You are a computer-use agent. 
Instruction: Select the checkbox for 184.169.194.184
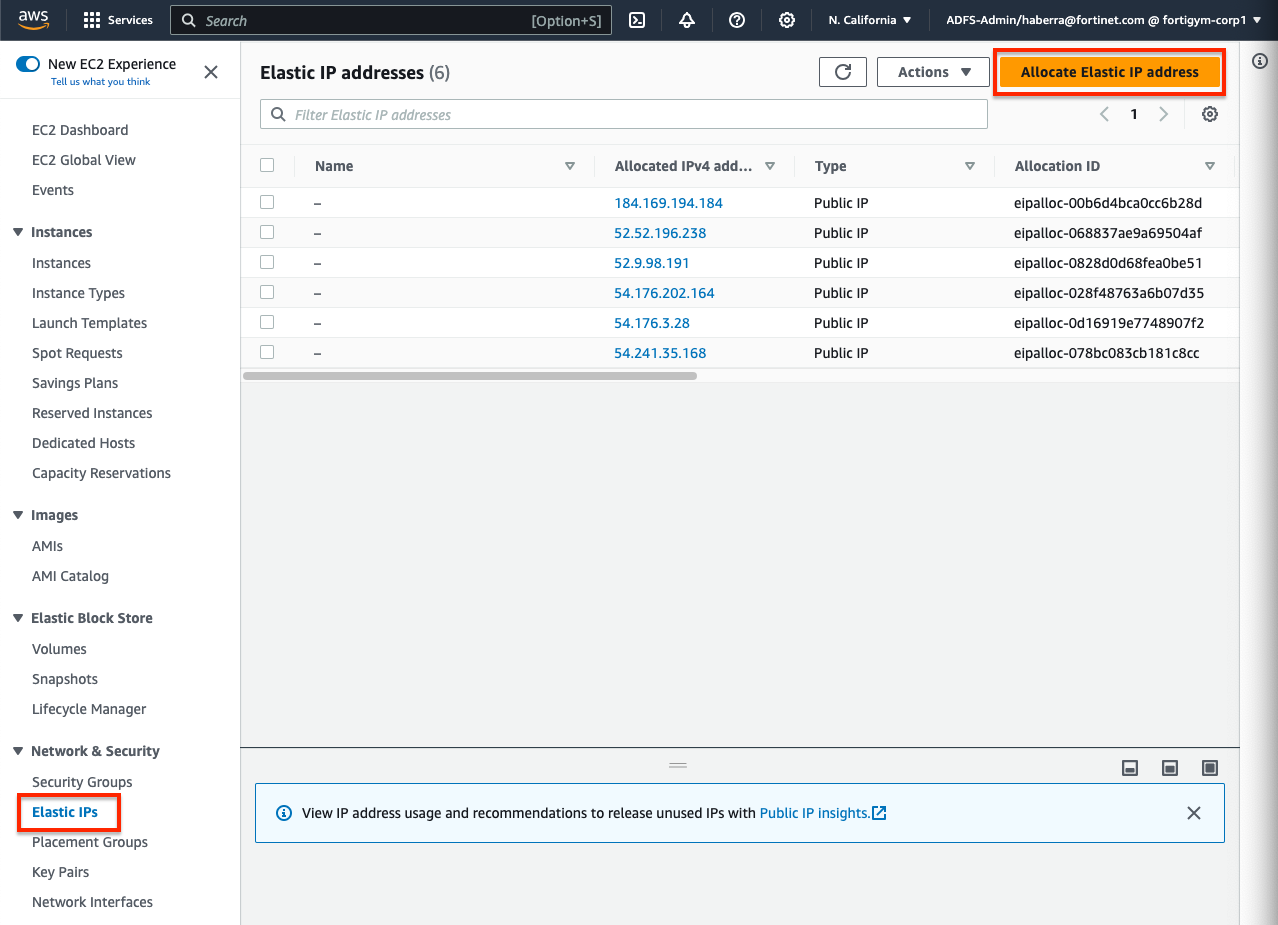click(267, 202)
